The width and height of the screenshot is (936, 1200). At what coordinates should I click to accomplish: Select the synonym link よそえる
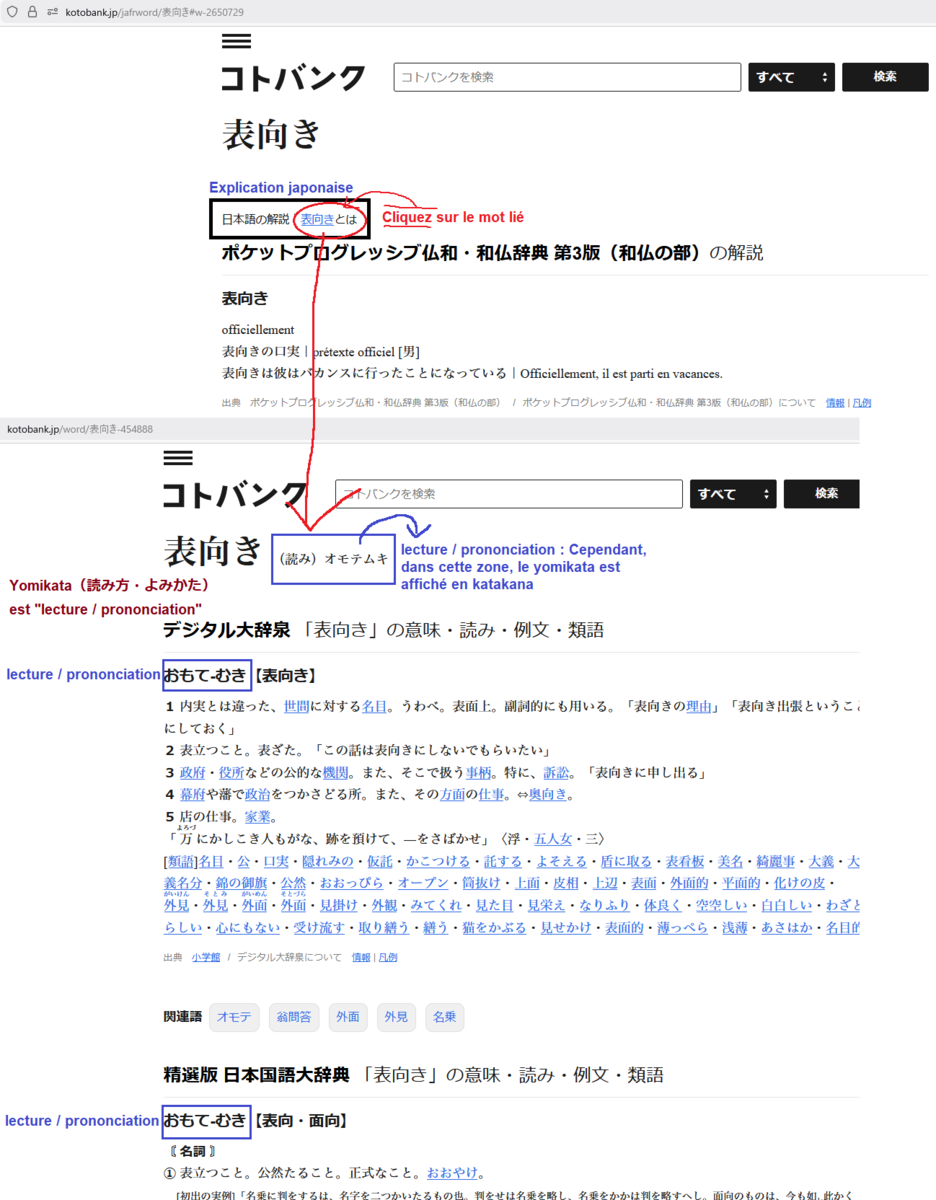(x=562, y=861)
